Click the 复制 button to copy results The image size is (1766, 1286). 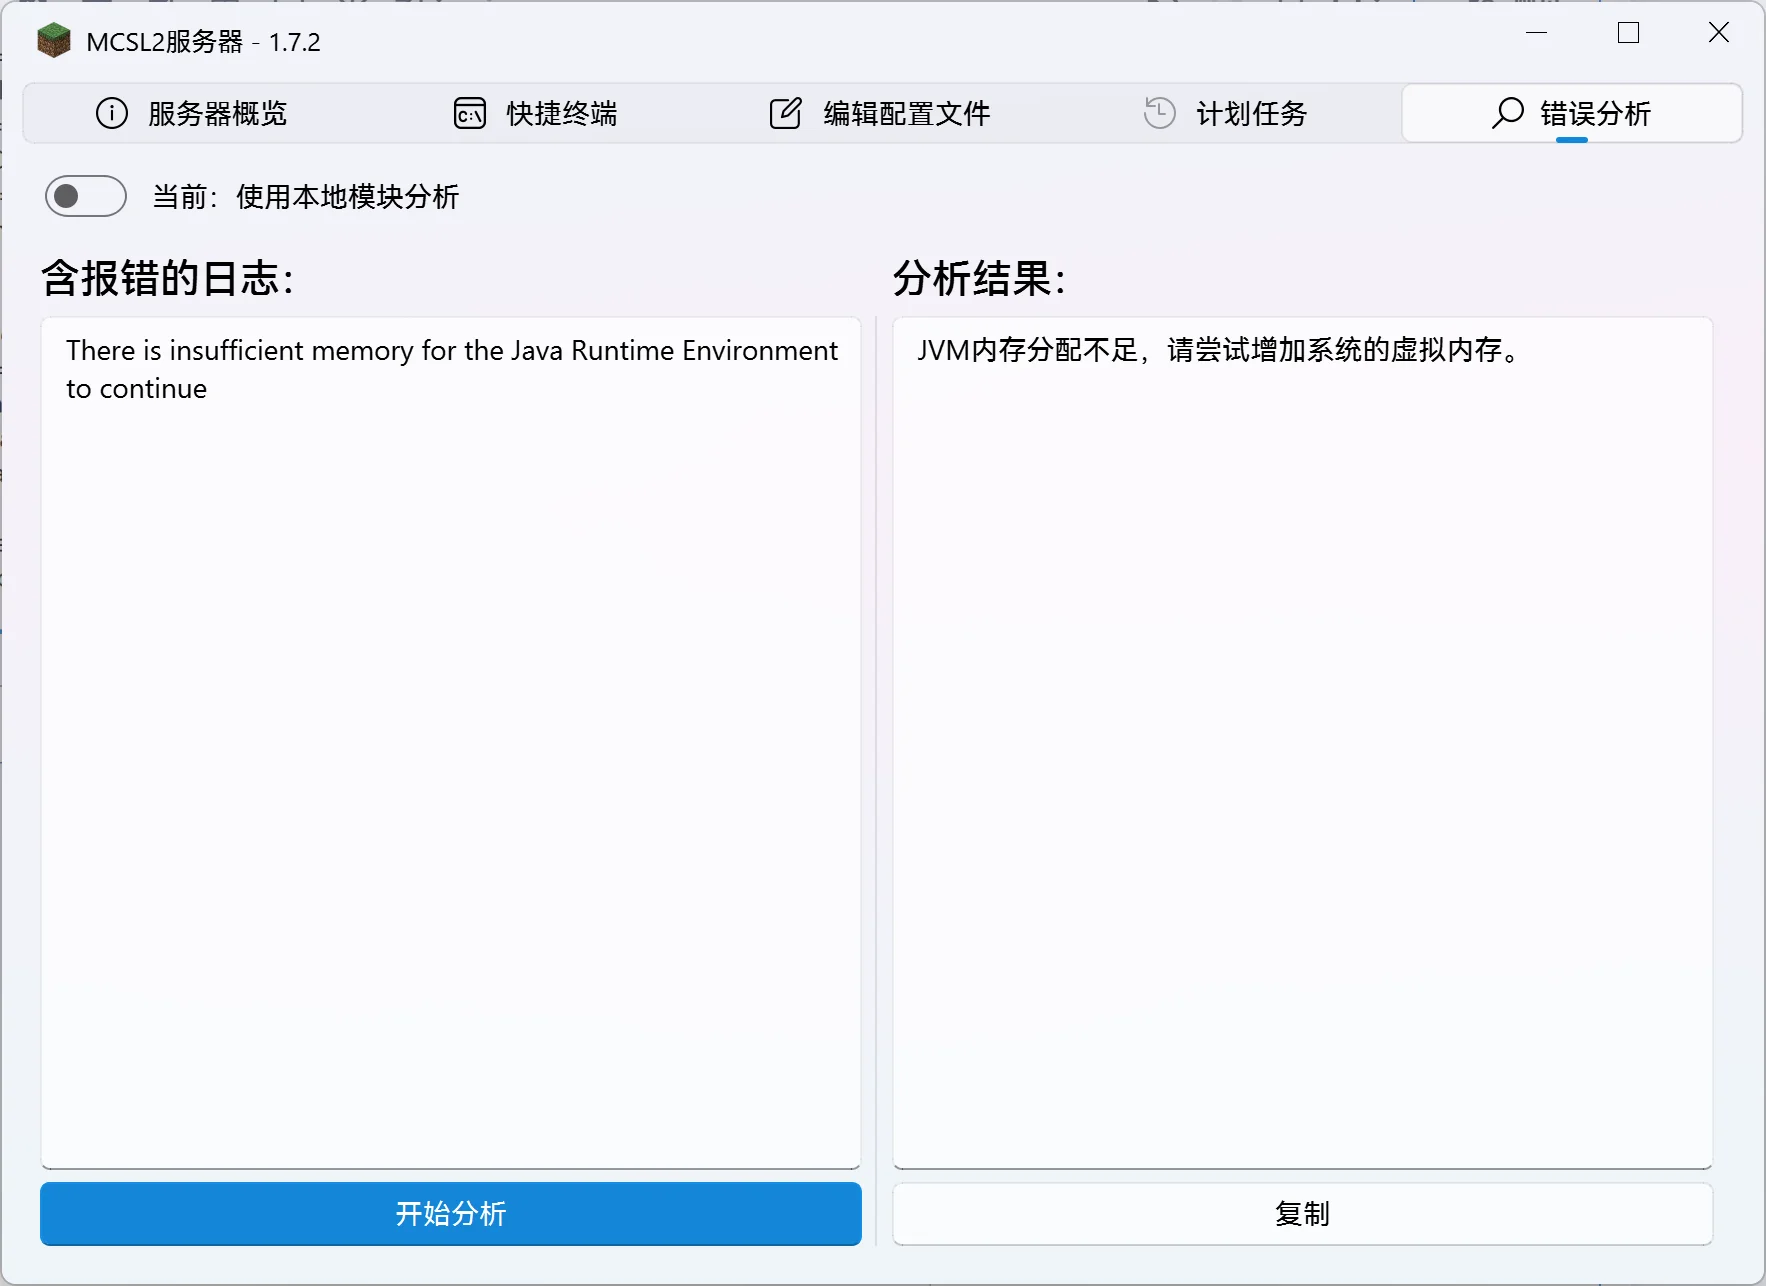pyautogui.click(x=1301, y=1214)
